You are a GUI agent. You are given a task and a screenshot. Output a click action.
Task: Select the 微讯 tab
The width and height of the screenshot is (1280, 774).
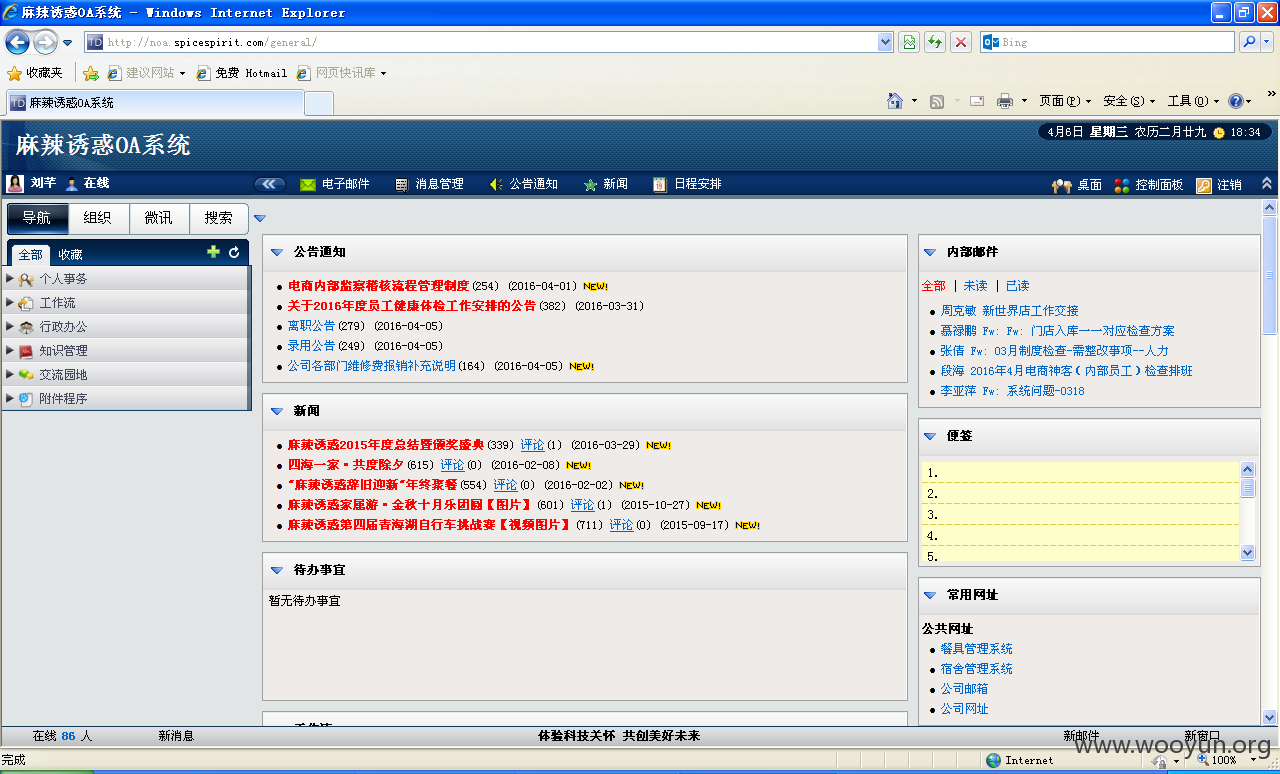coord(158,218)
